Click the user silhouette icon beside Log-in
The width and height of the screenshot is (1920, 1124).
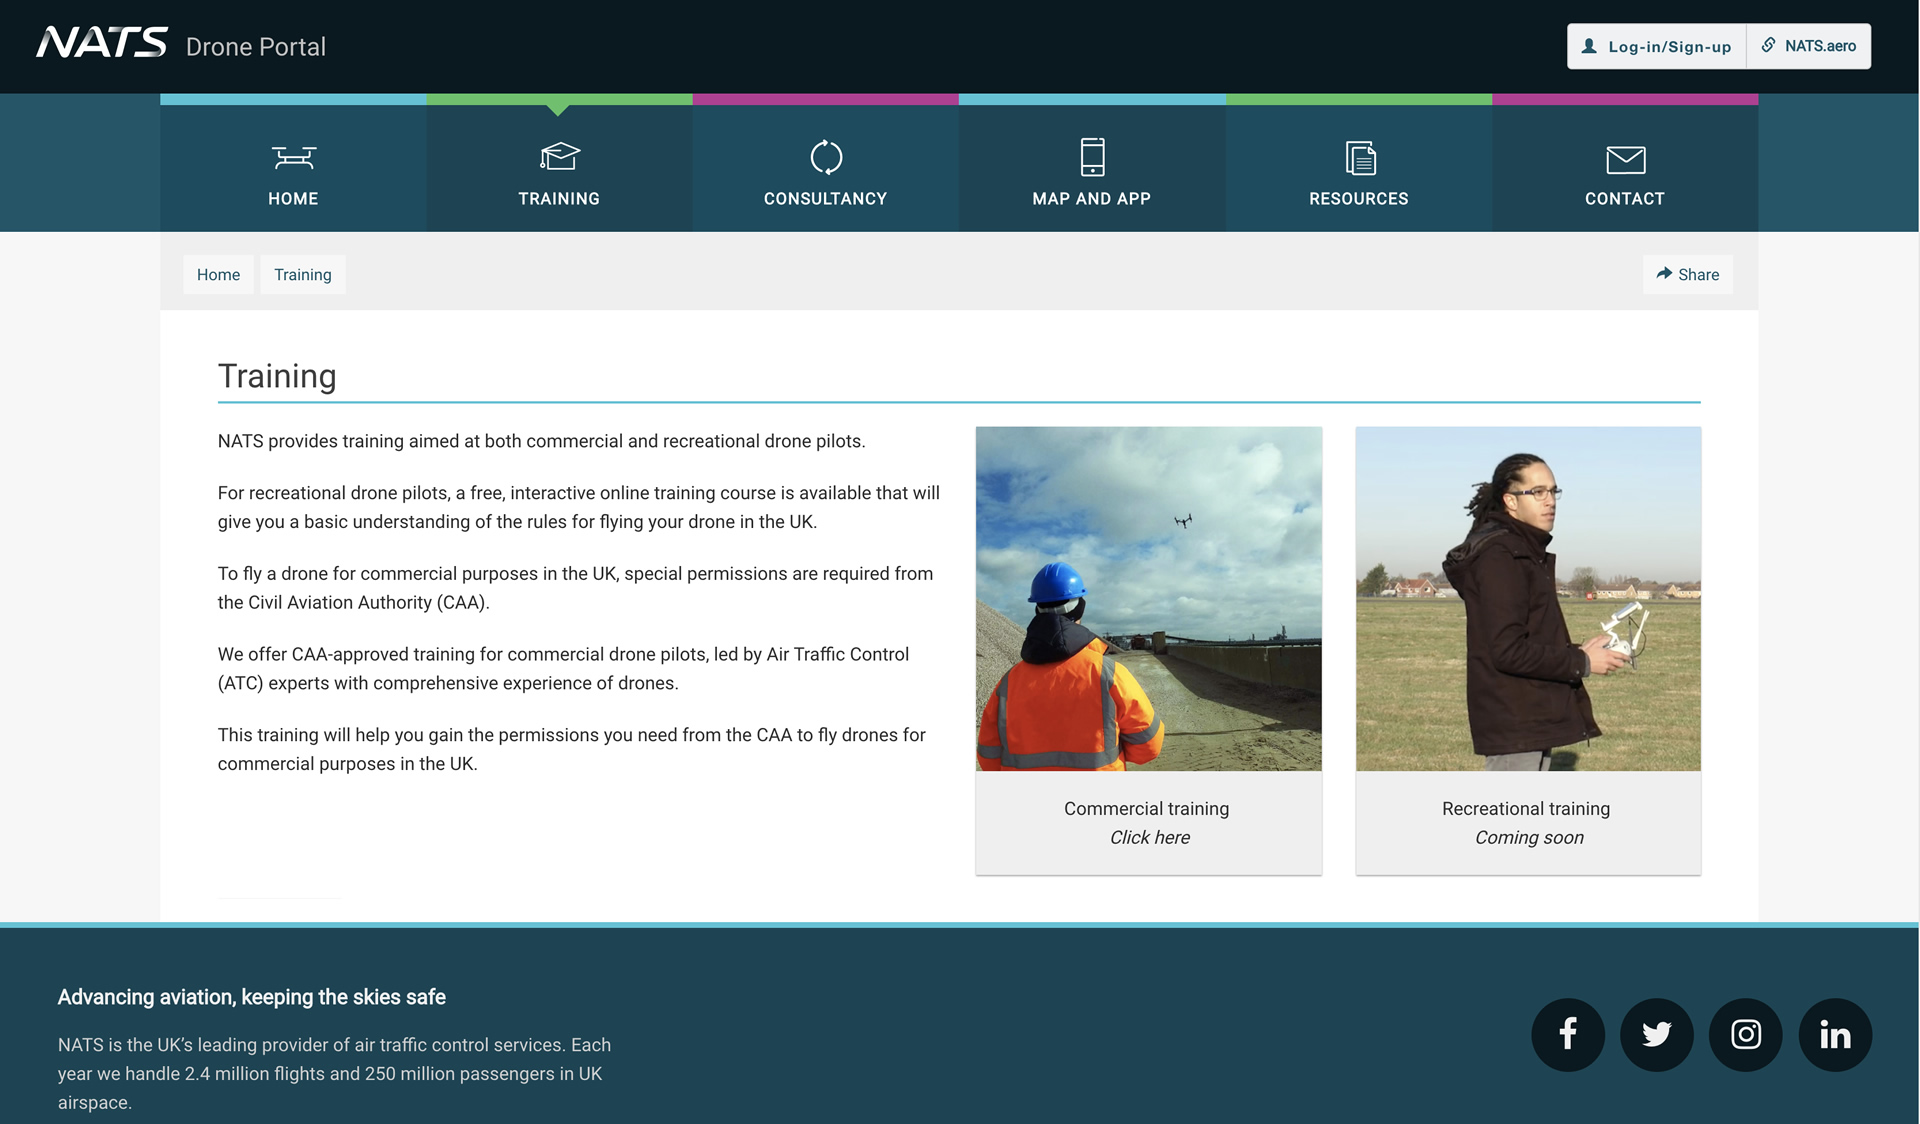click(1589, 46)
